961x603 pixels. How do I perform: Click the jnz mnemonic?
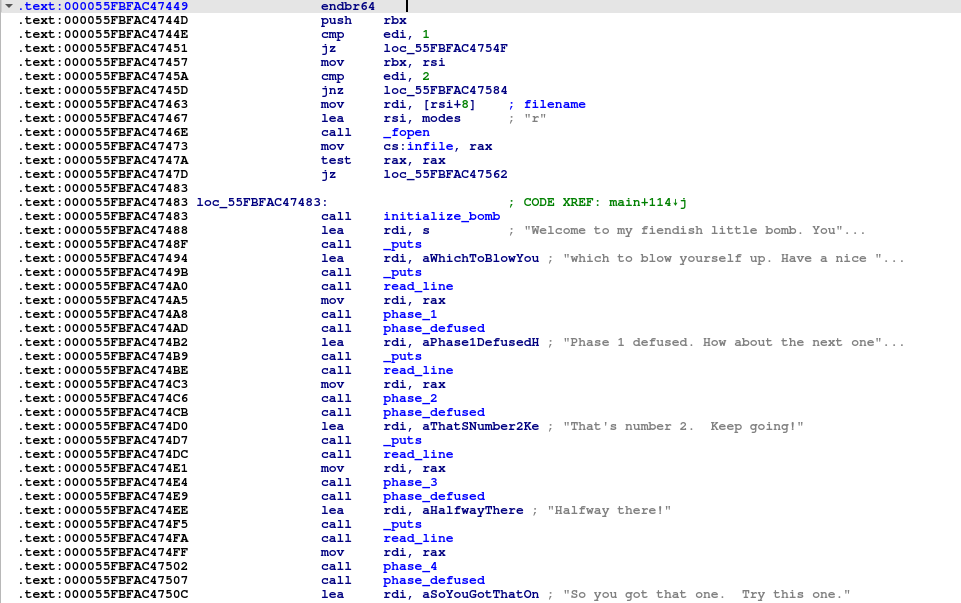[332, 91]
